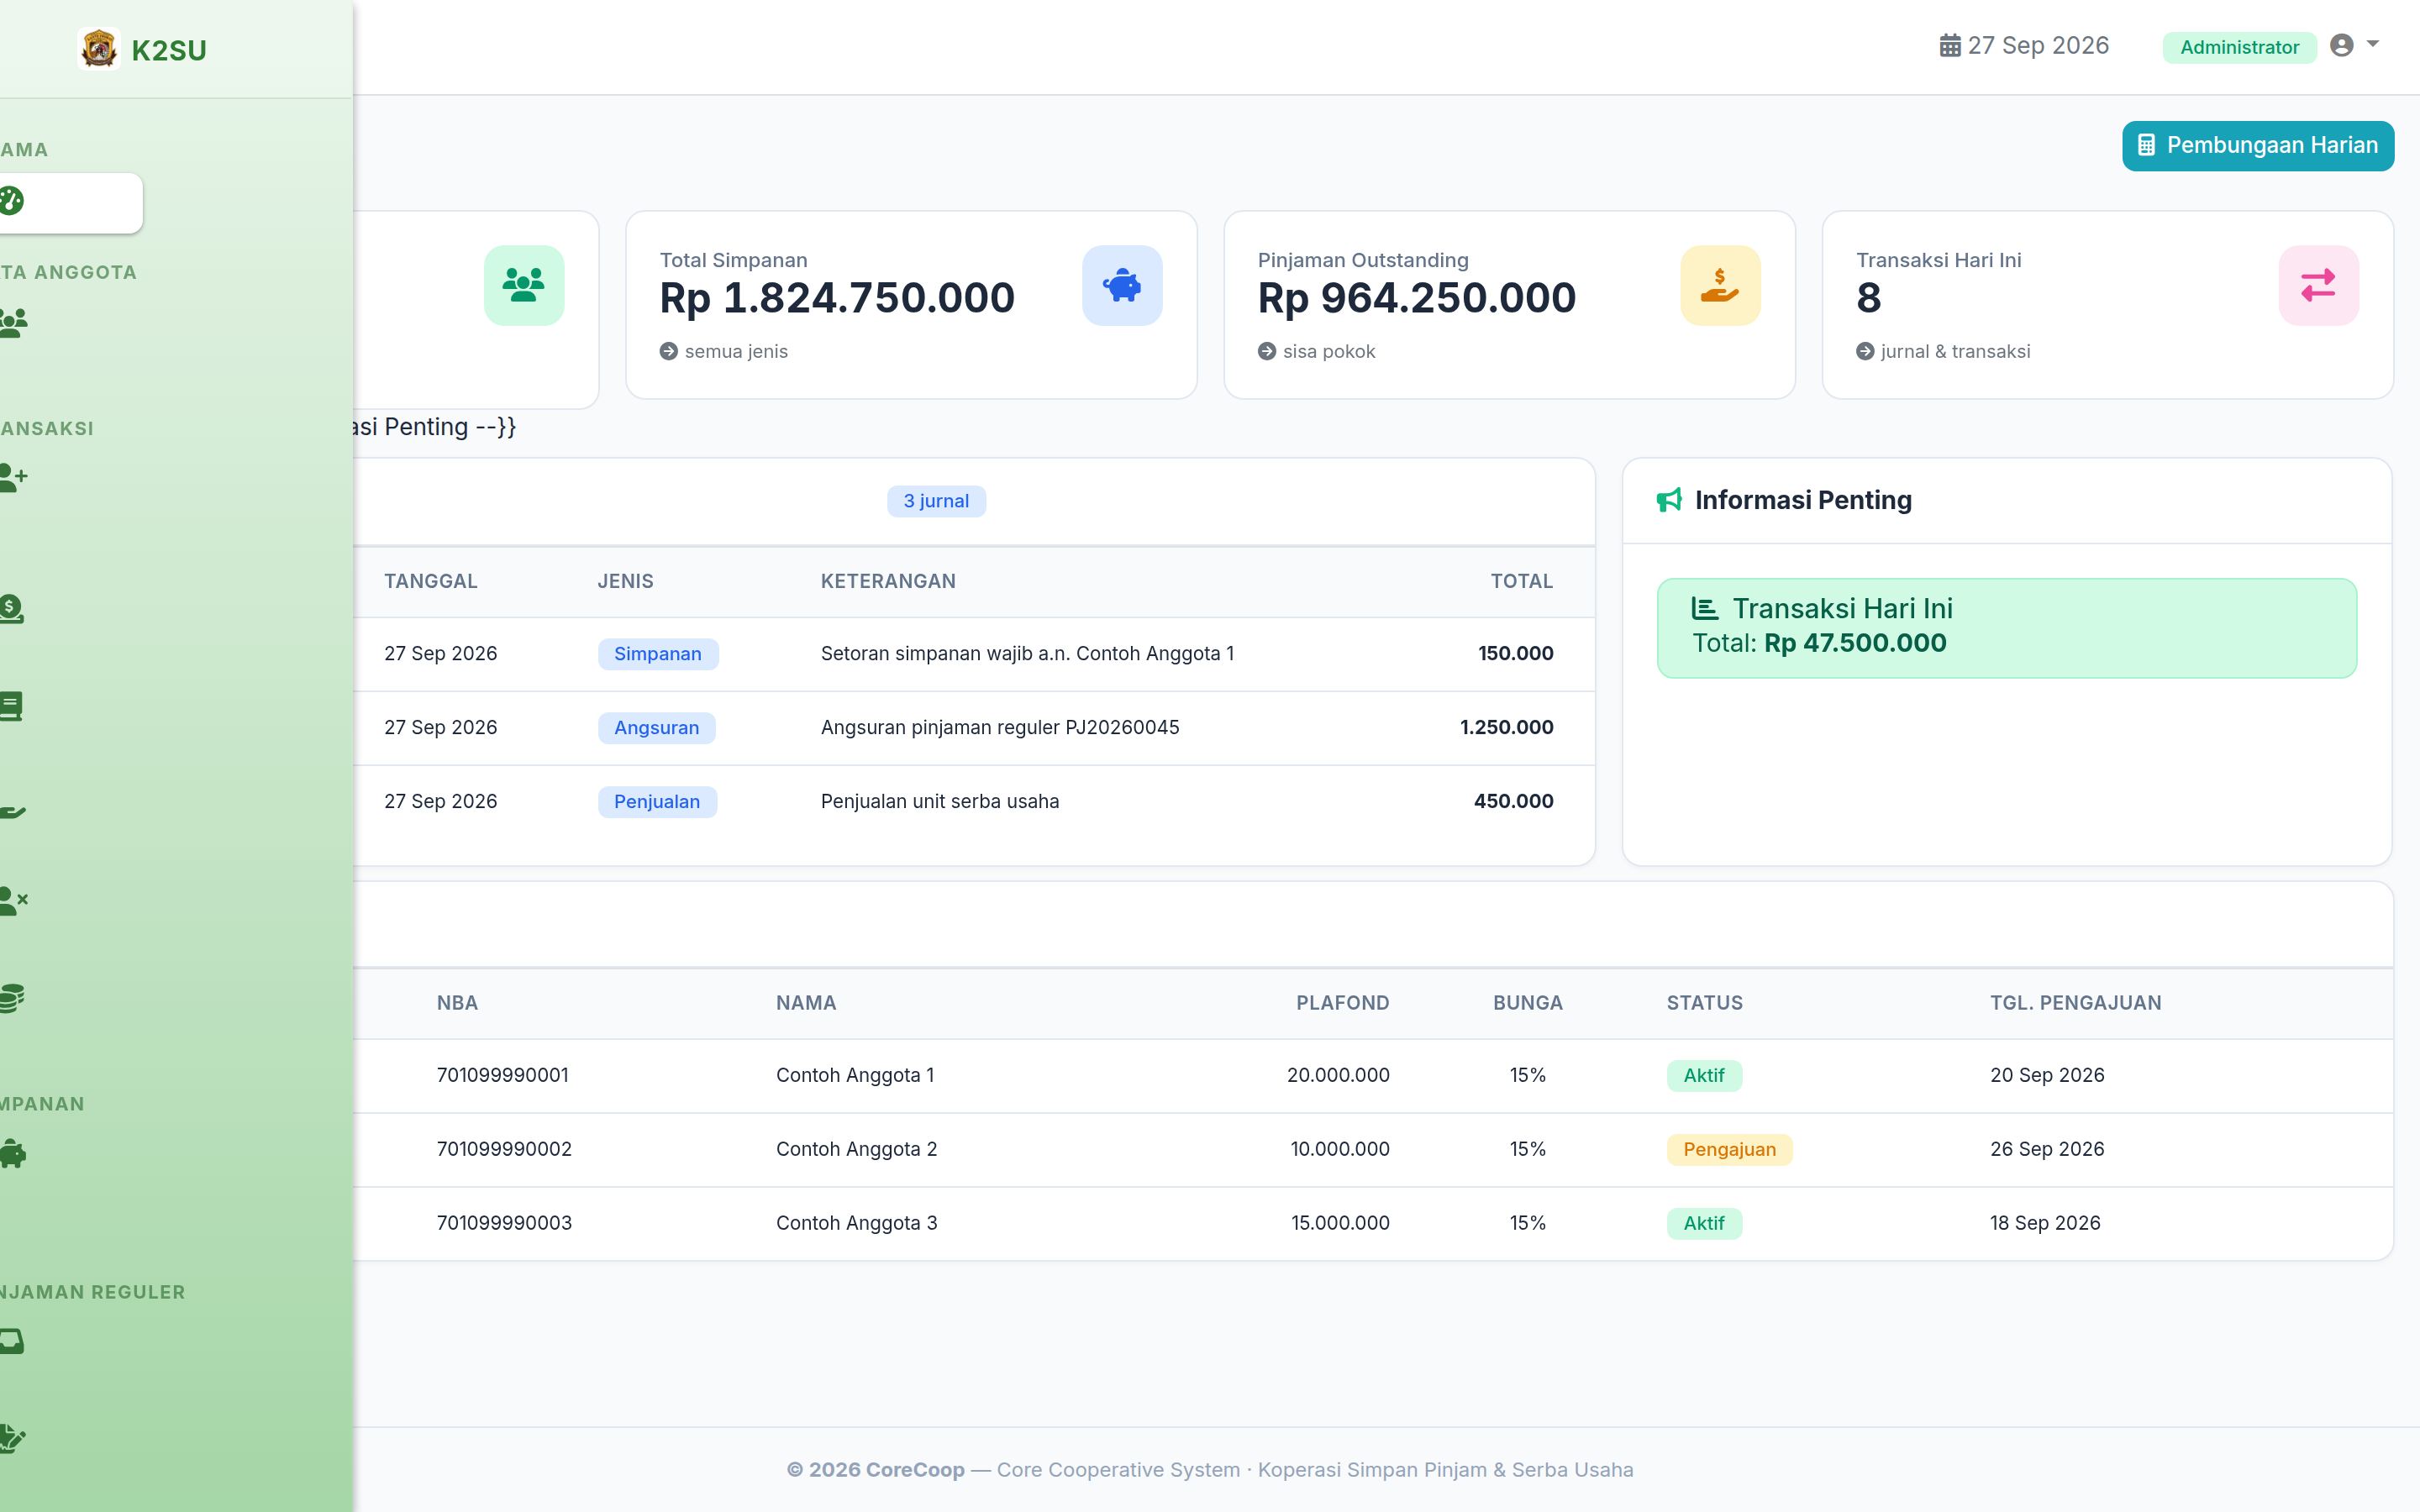Click NBA 701099990002 cell
The width and height of the screenshot is (2420, 1512).
click(x=504, y=1149)
